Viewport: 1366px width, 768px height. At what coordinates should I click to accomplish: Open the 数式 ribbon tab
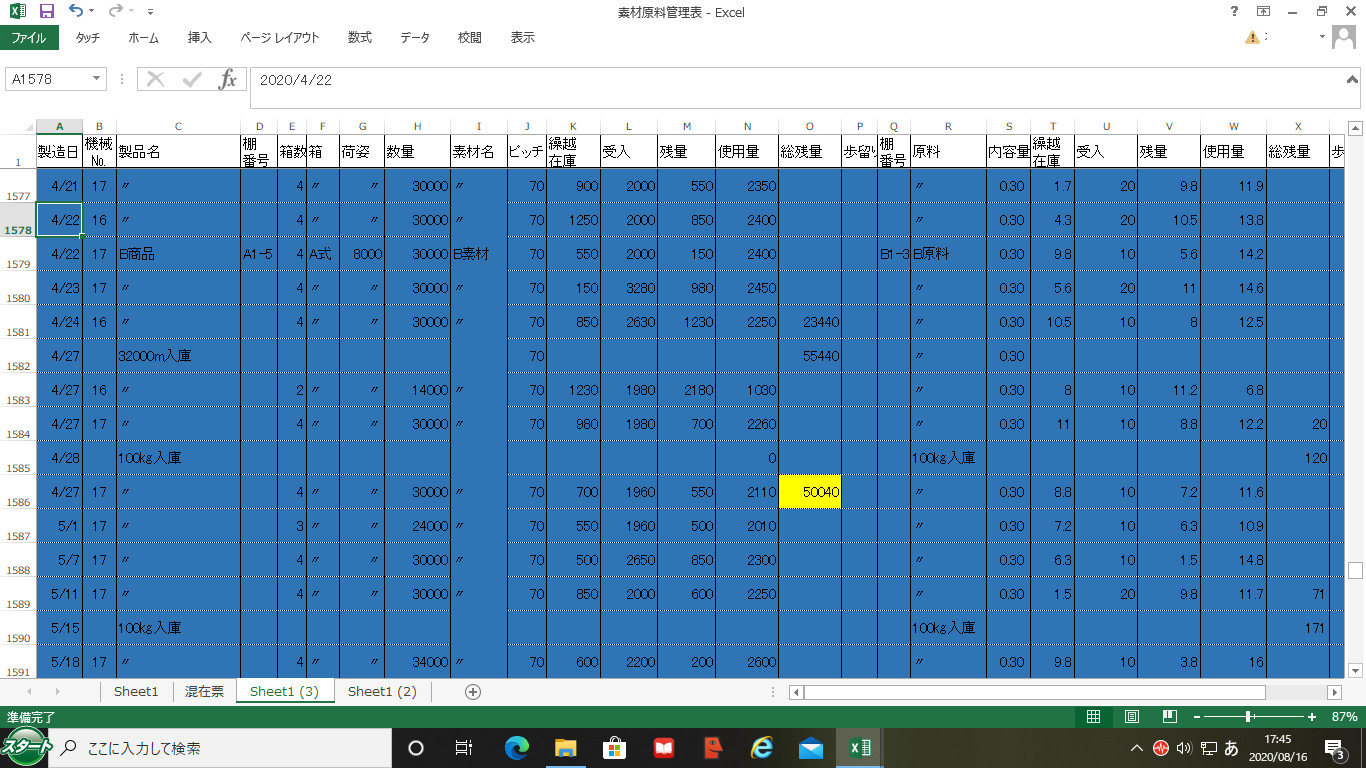pos(359,38)
